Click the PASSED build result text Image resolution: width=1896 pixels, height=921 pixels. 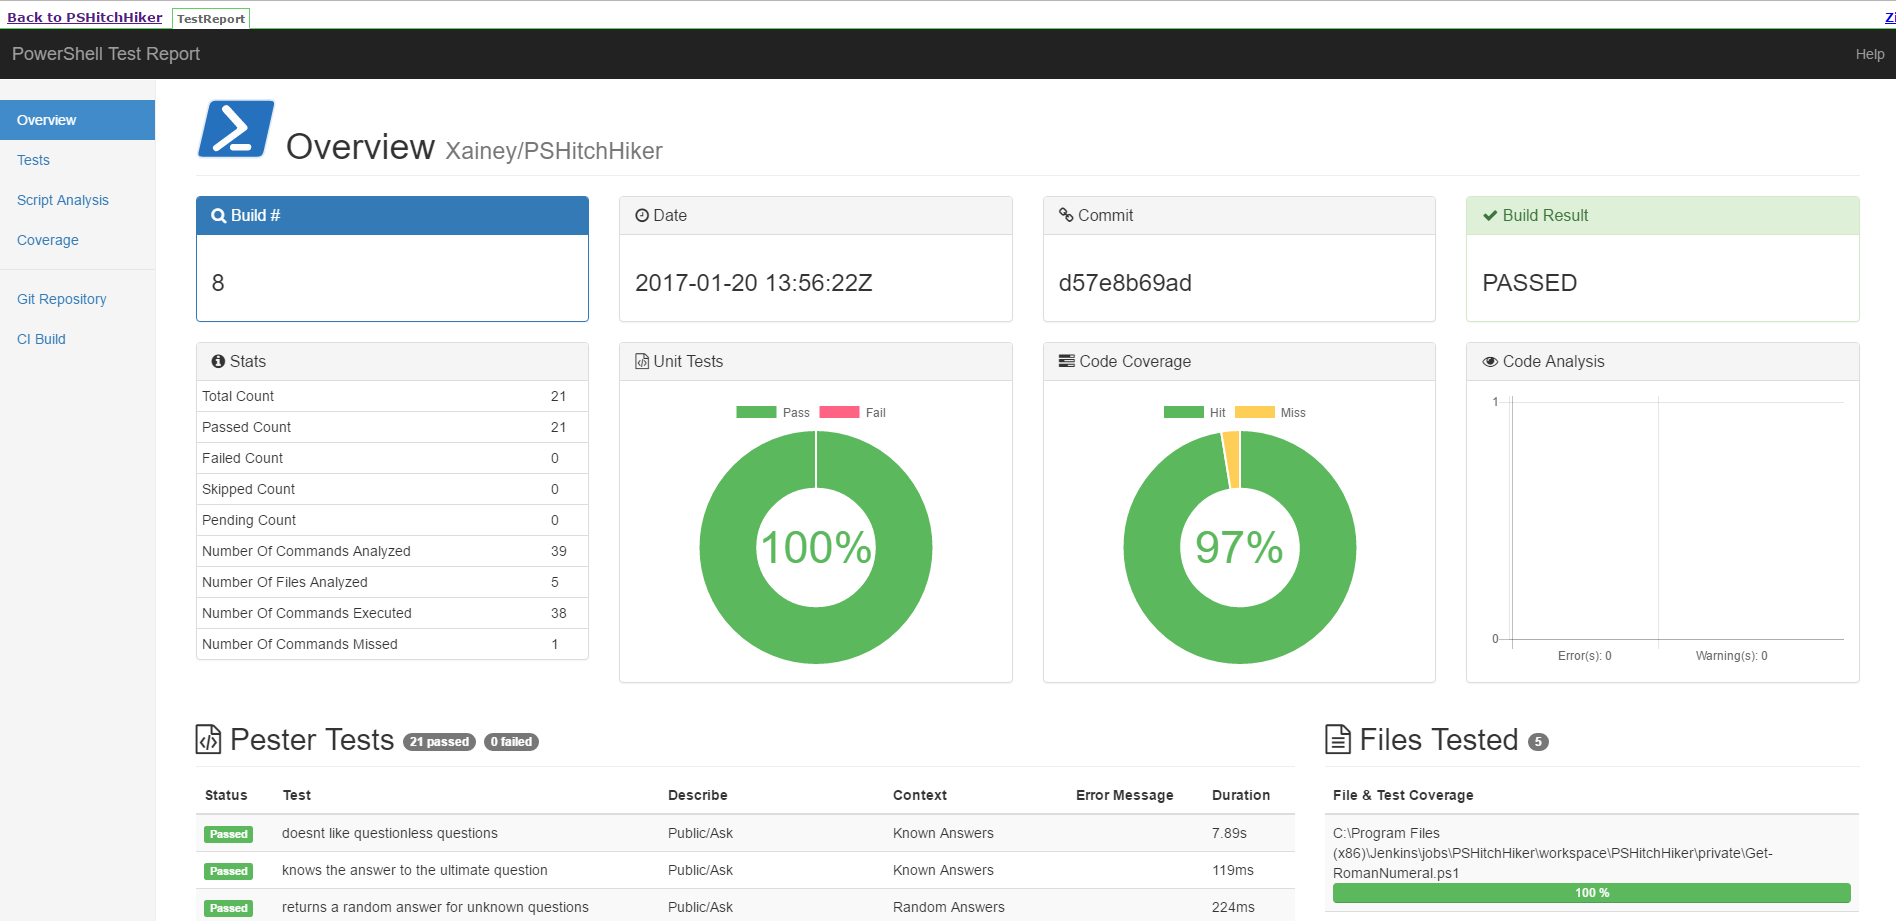(1530, 283)
